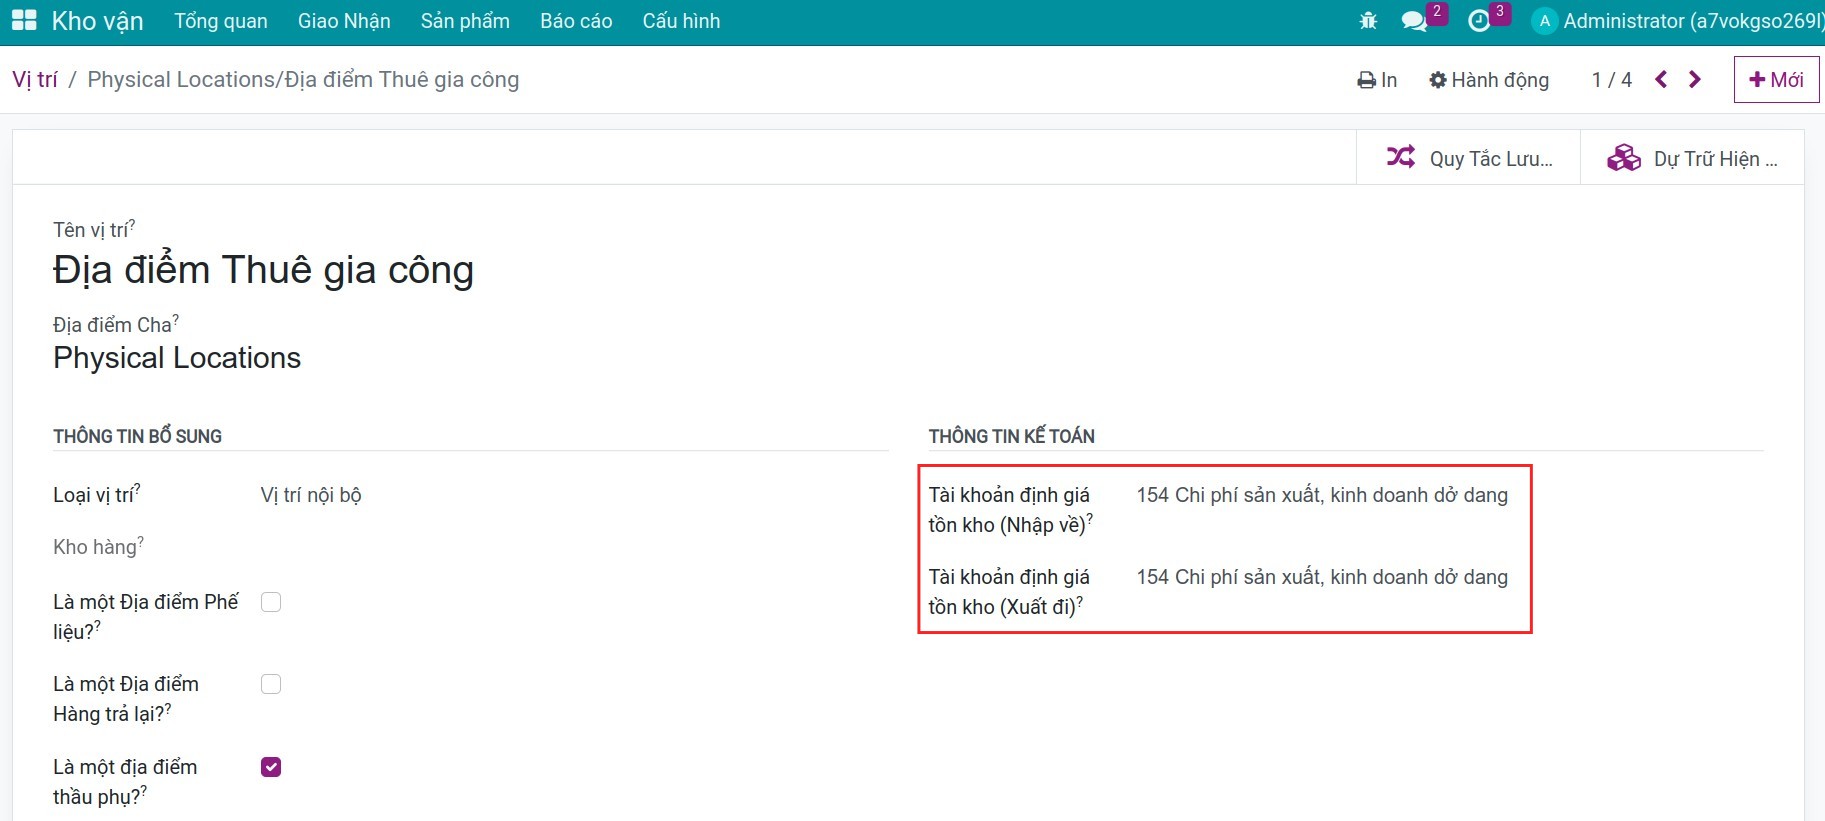
Task: Click the Nhập về account value 154
Action: point(1322,495)
